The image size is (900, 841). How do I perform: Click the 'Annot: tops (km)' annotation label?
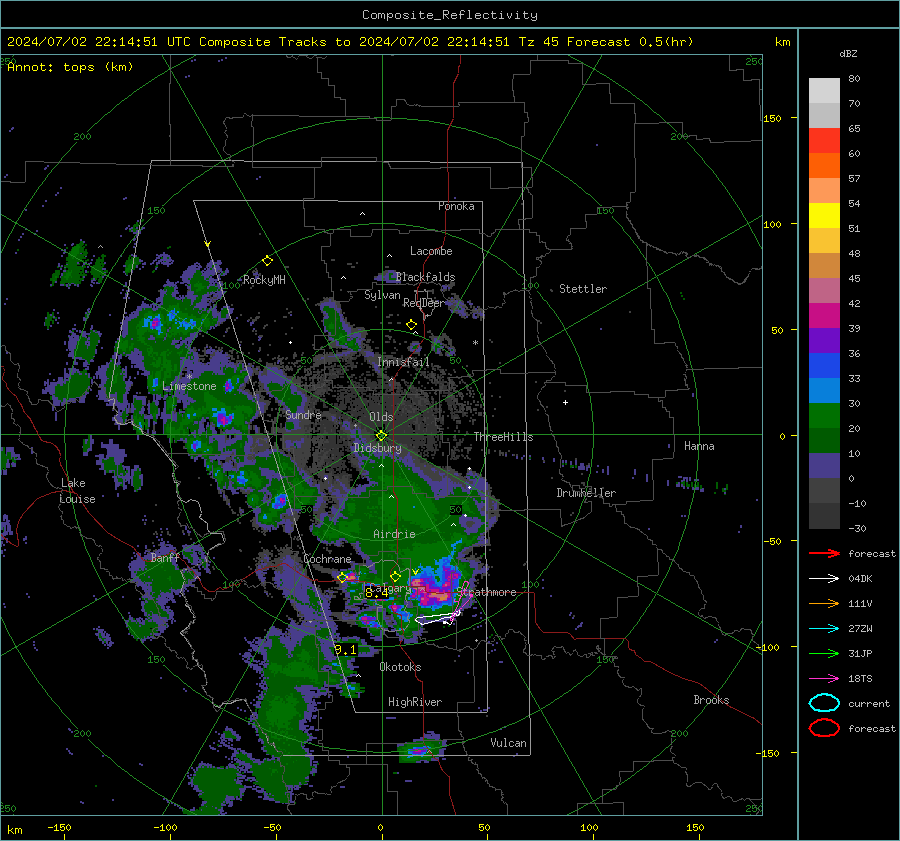[70, 67]
